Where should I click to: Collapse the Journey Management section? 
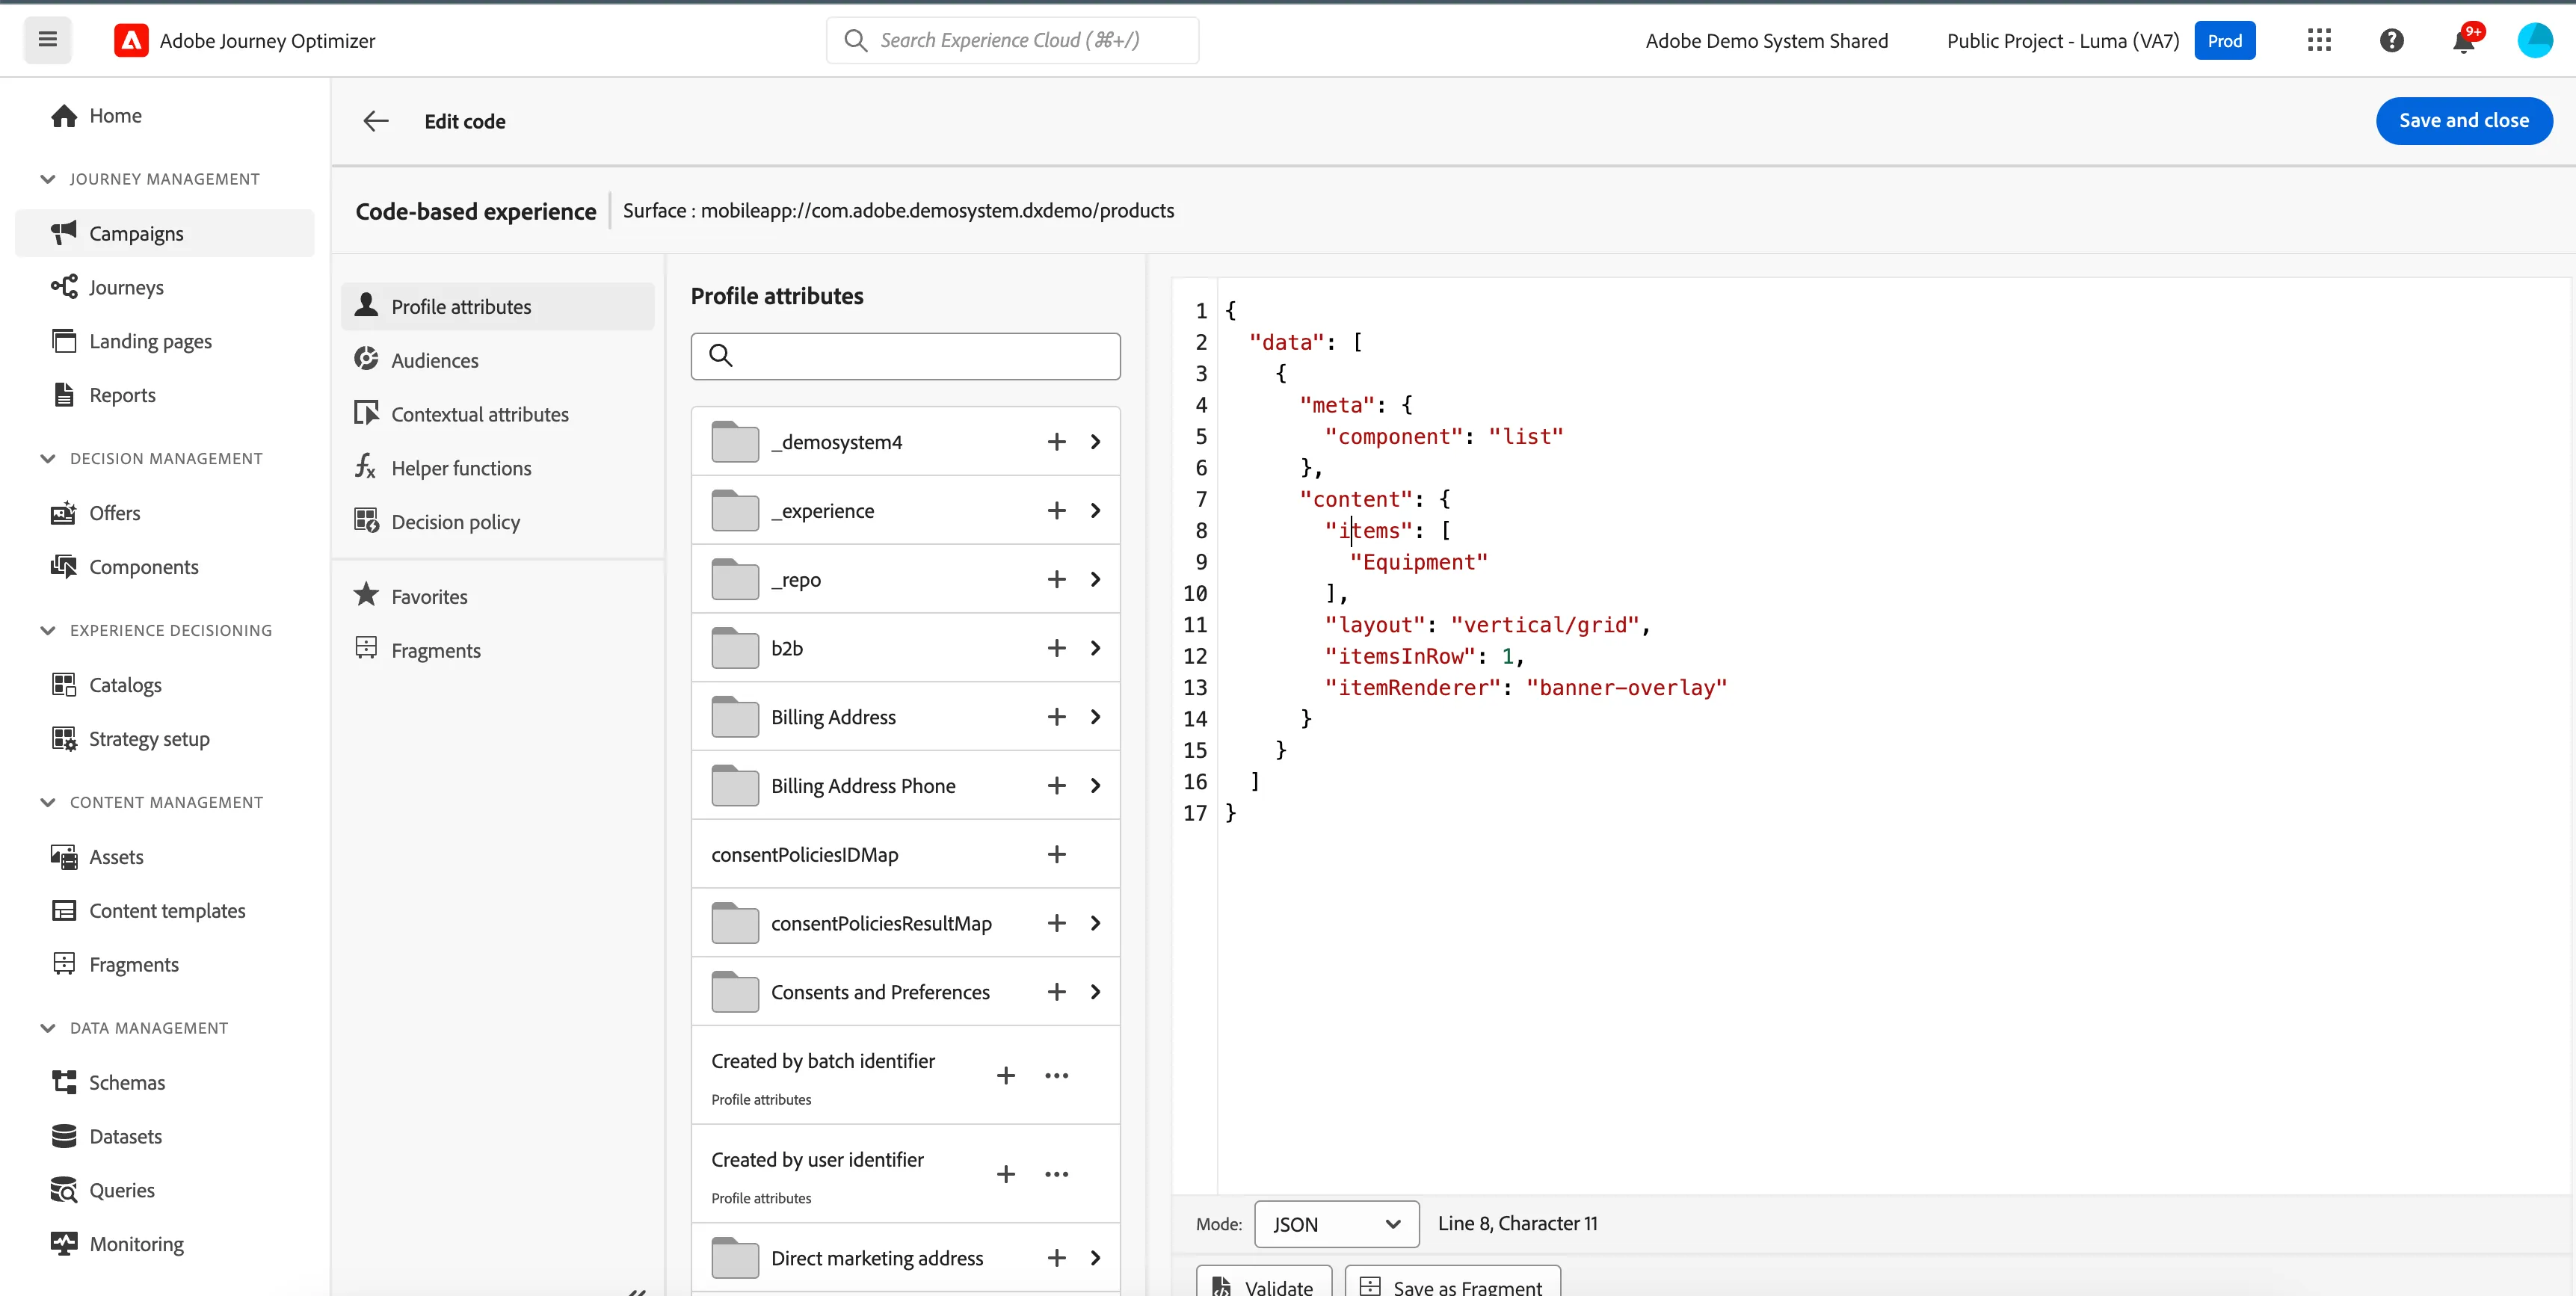[x=47, y=179]
